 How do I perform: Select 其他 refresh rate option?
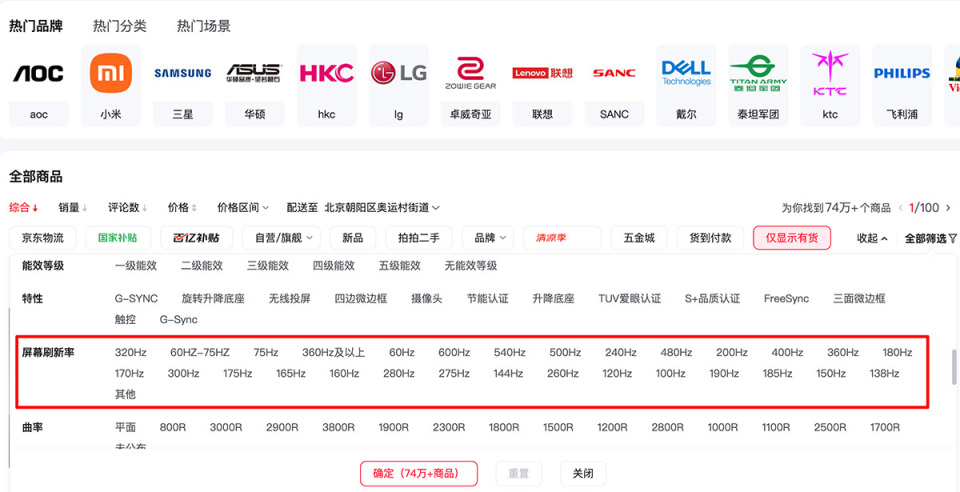[x=125, y=395]
